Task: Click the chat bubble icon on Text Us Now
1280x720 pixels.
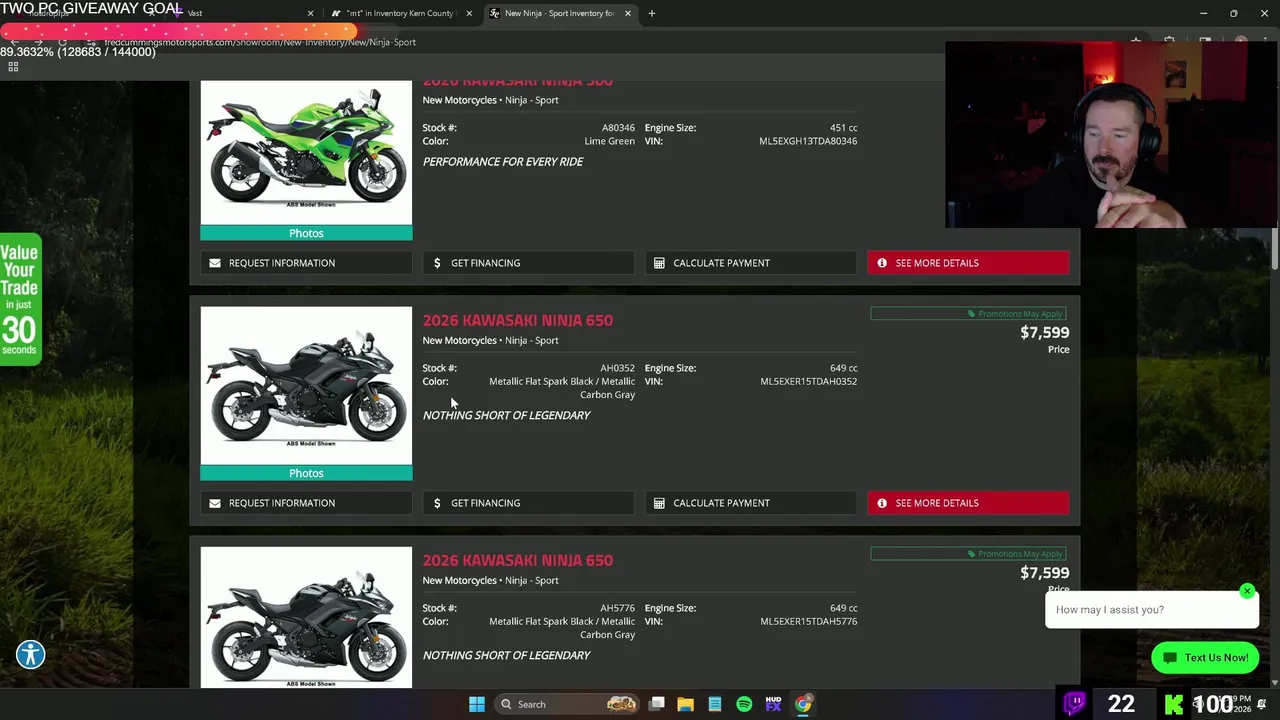Action: tap(1170, 658)
